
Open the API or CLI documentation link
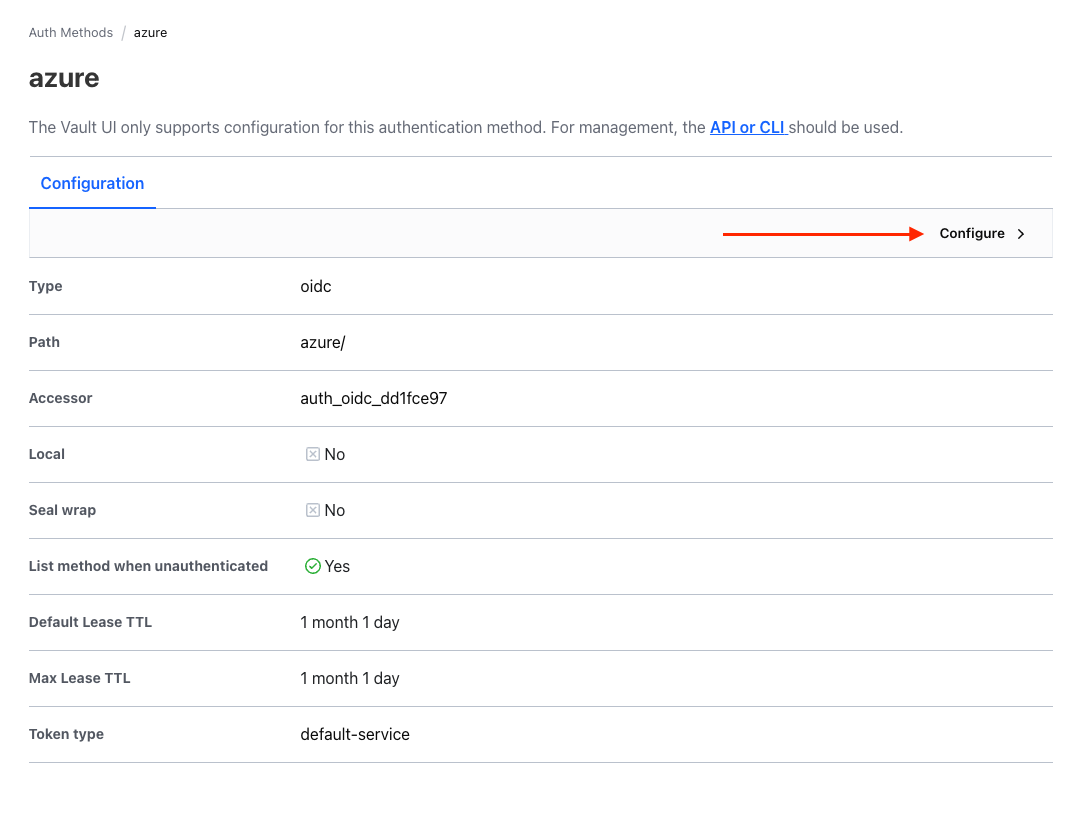(748, 128)
